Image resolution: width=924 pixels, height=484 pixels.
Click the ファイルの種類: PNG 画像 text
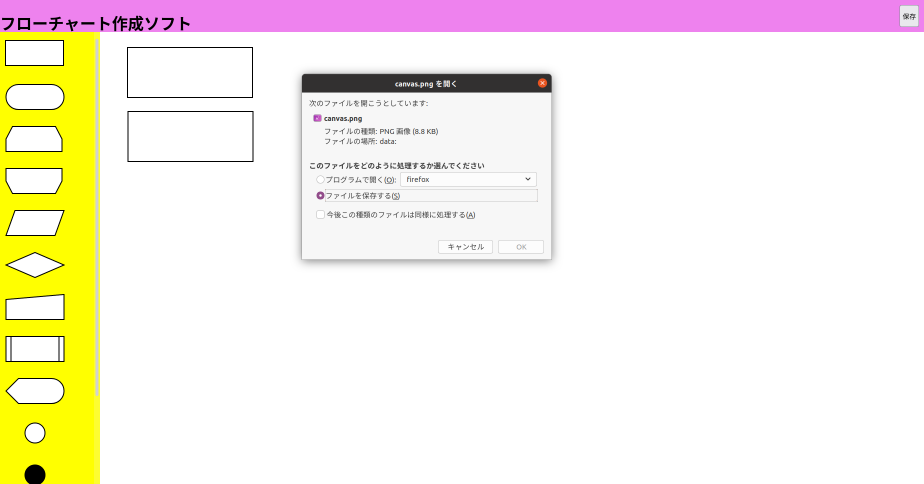point(381,131)
